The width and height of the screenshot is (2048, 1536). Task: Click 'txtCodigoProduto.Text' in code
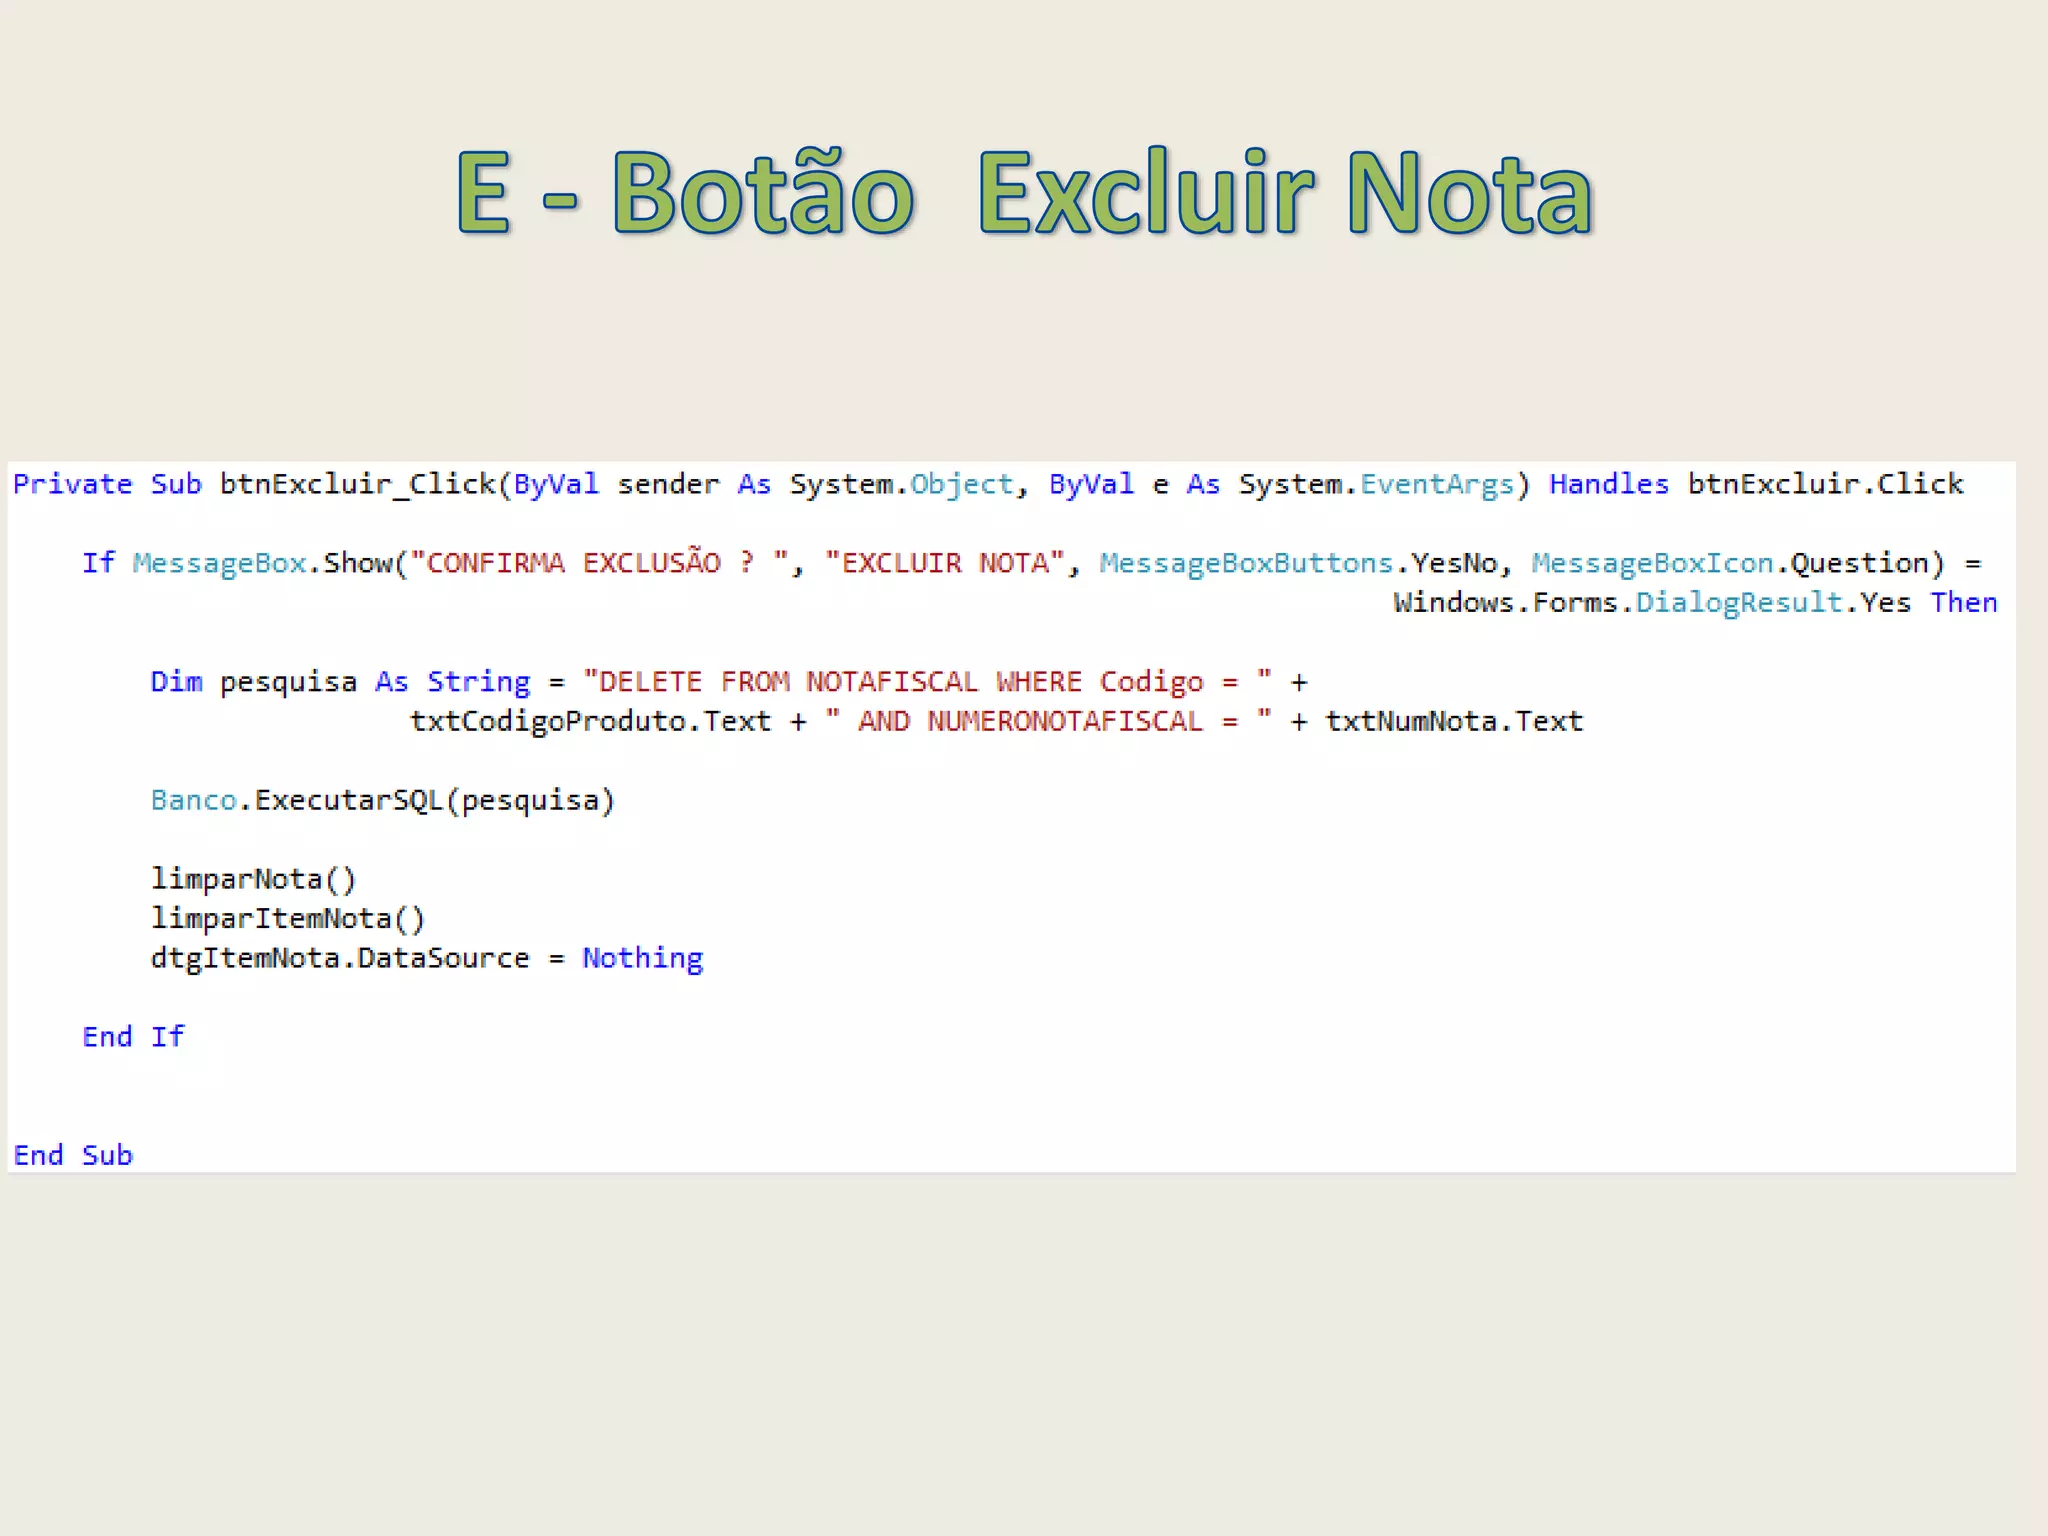(x=590, y=721)
